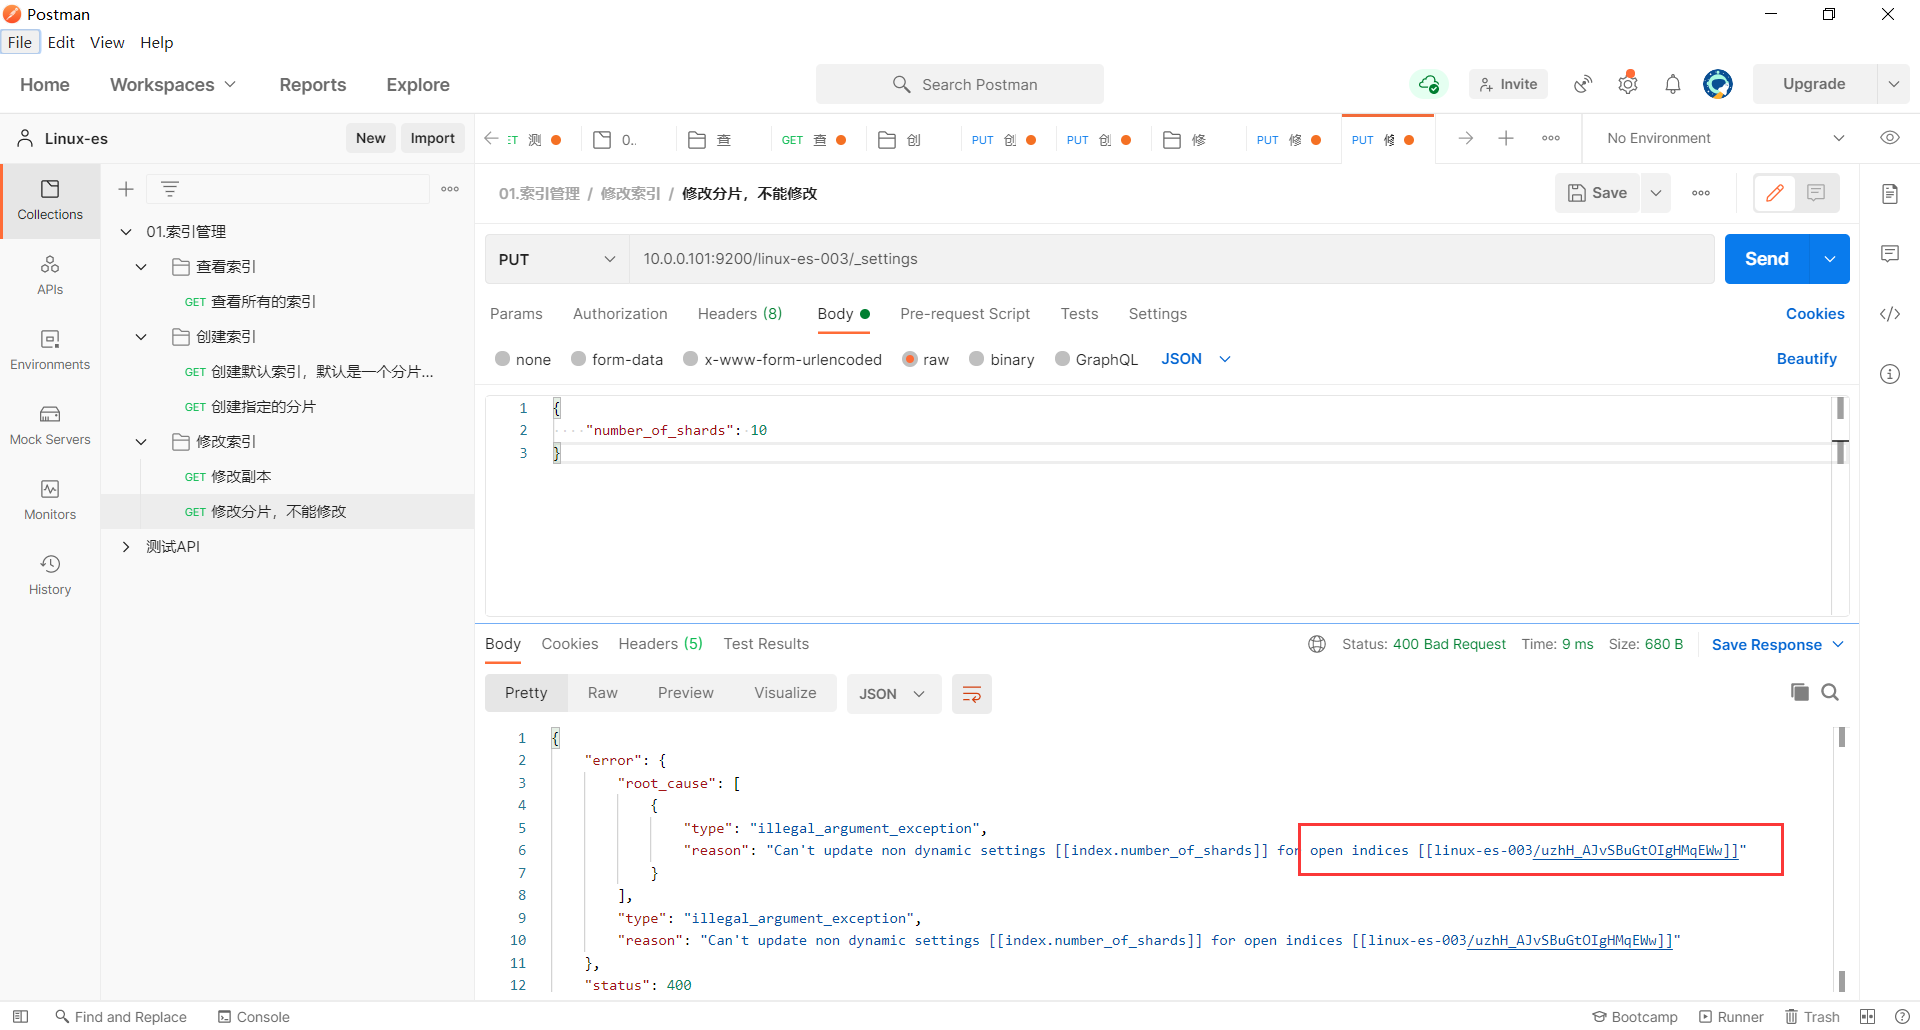Viewport: 1920px width, 1030px height.
Task: Open the notifications bell
Action: [1673, 84]
